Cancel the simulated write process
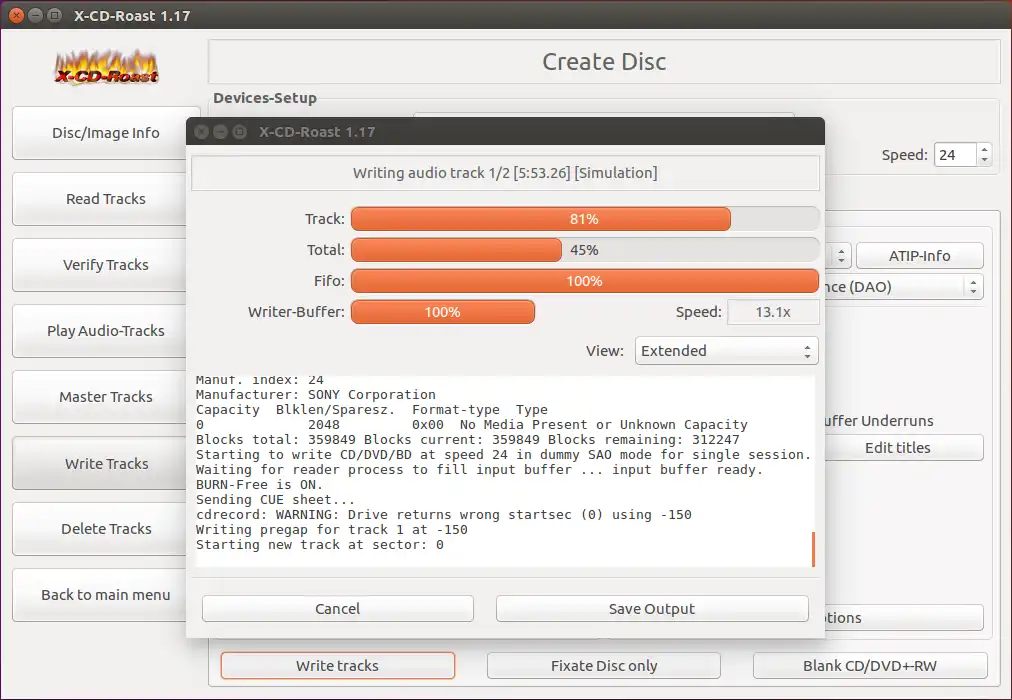The width and height of the screenshot is (1012, 700). tap(338, 608)
